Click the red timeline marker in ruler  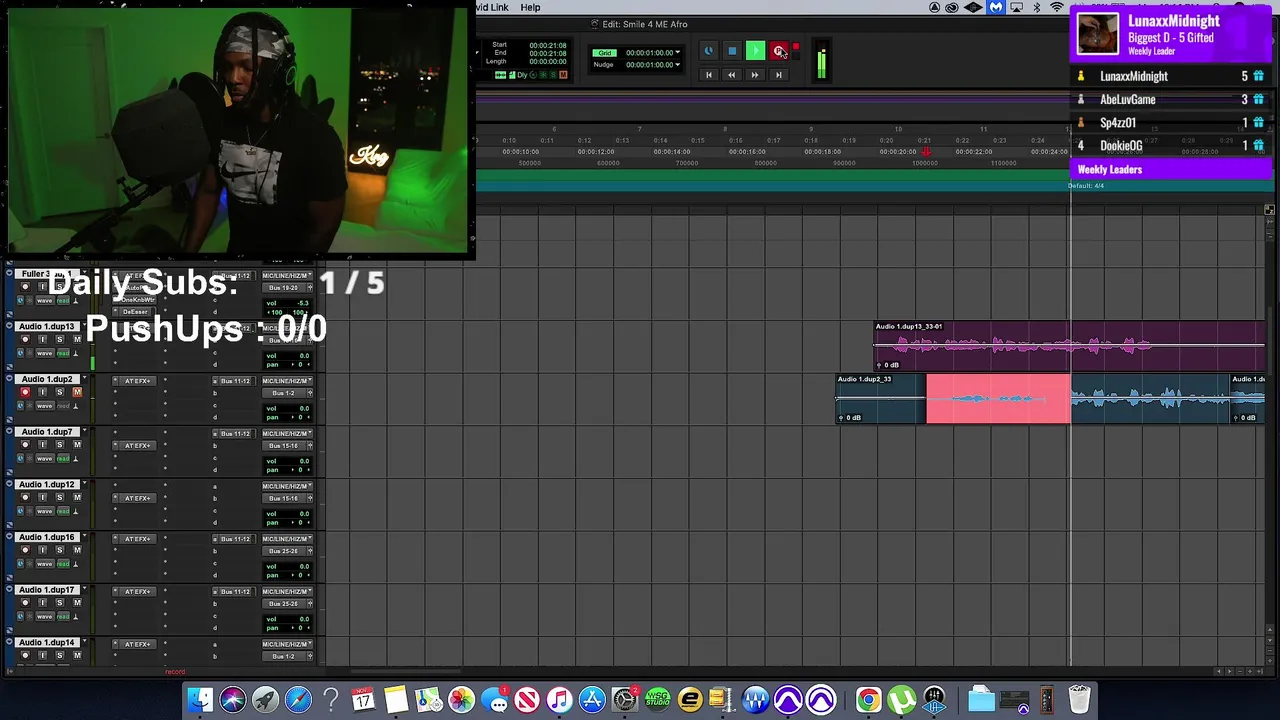coord(926,152)
